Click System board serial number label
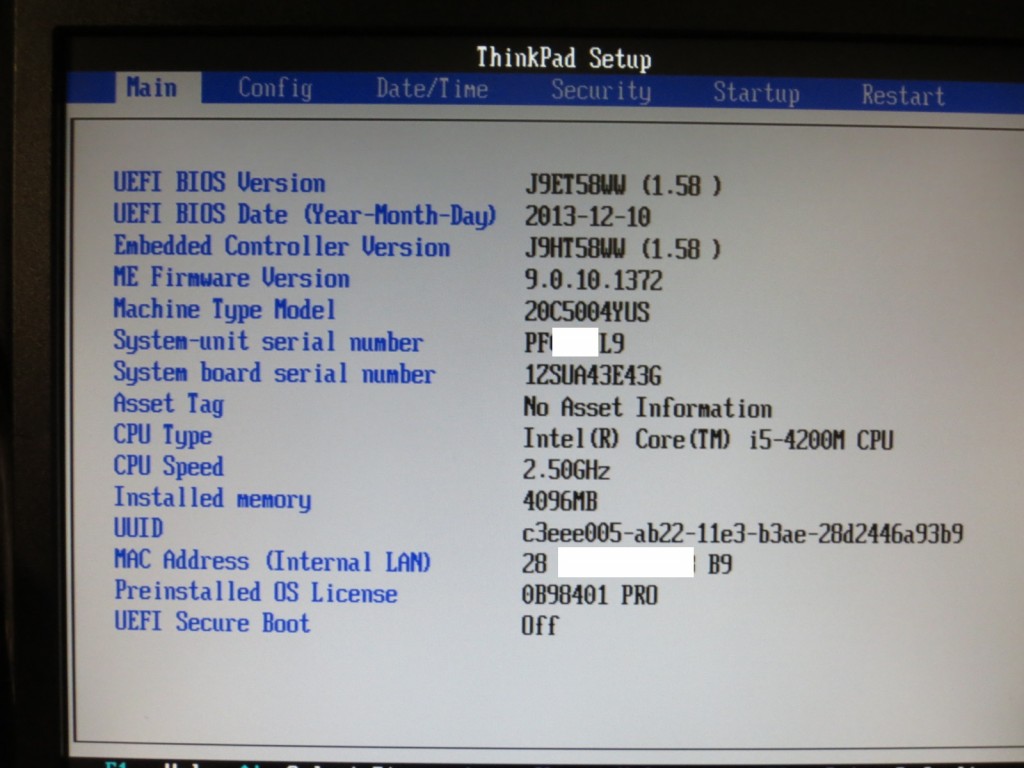 click(274, 373)
